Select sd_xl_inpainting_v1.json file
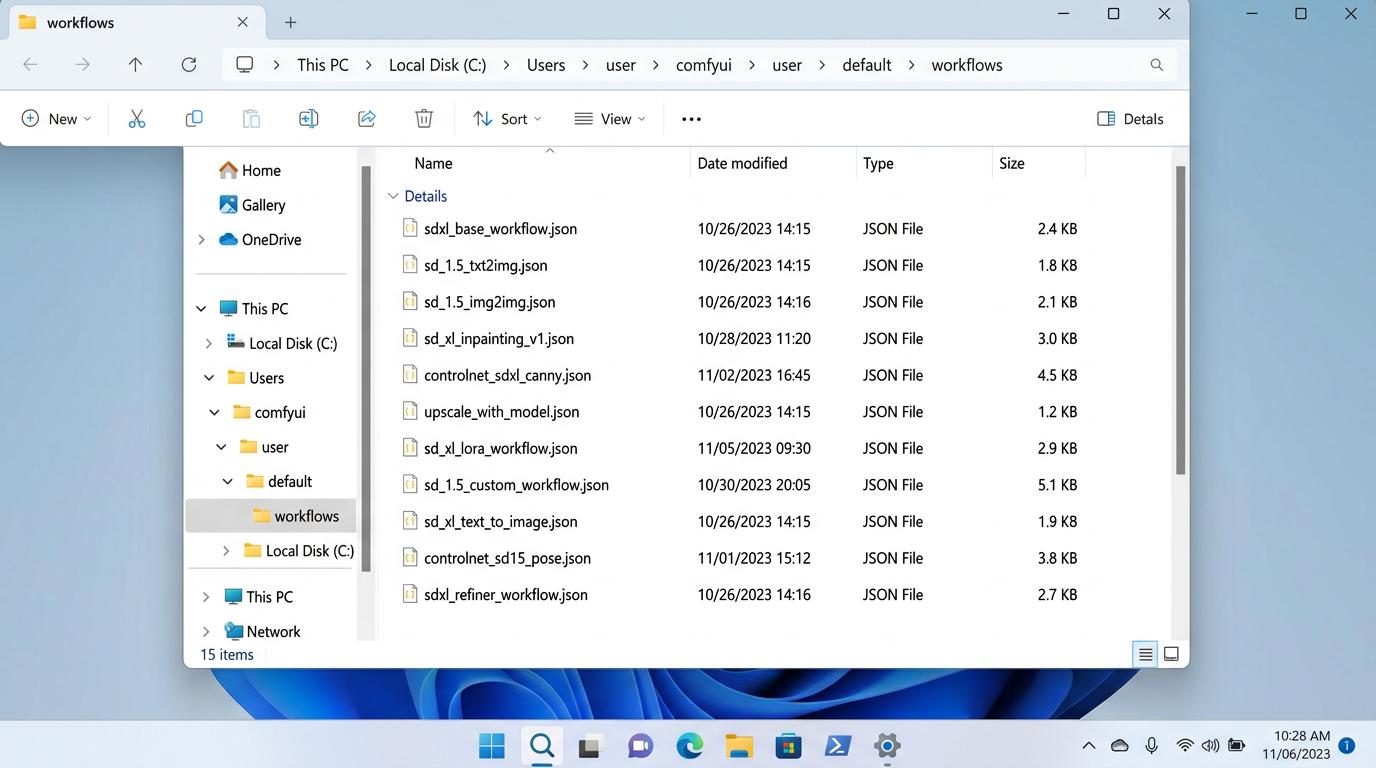Image resolution: width=1376 pixels, height=768 pixels. click(498, 339)
